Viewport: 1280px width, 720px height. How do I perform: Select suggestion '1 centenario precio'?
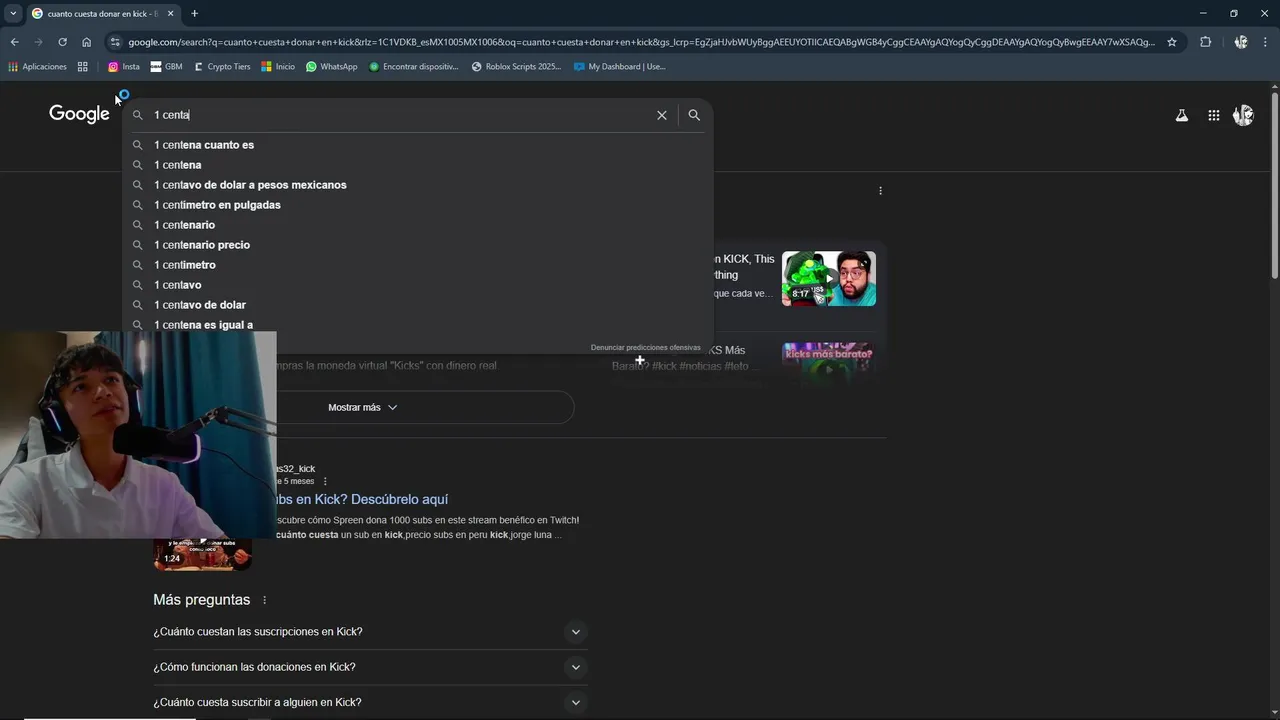coord(418,245)
